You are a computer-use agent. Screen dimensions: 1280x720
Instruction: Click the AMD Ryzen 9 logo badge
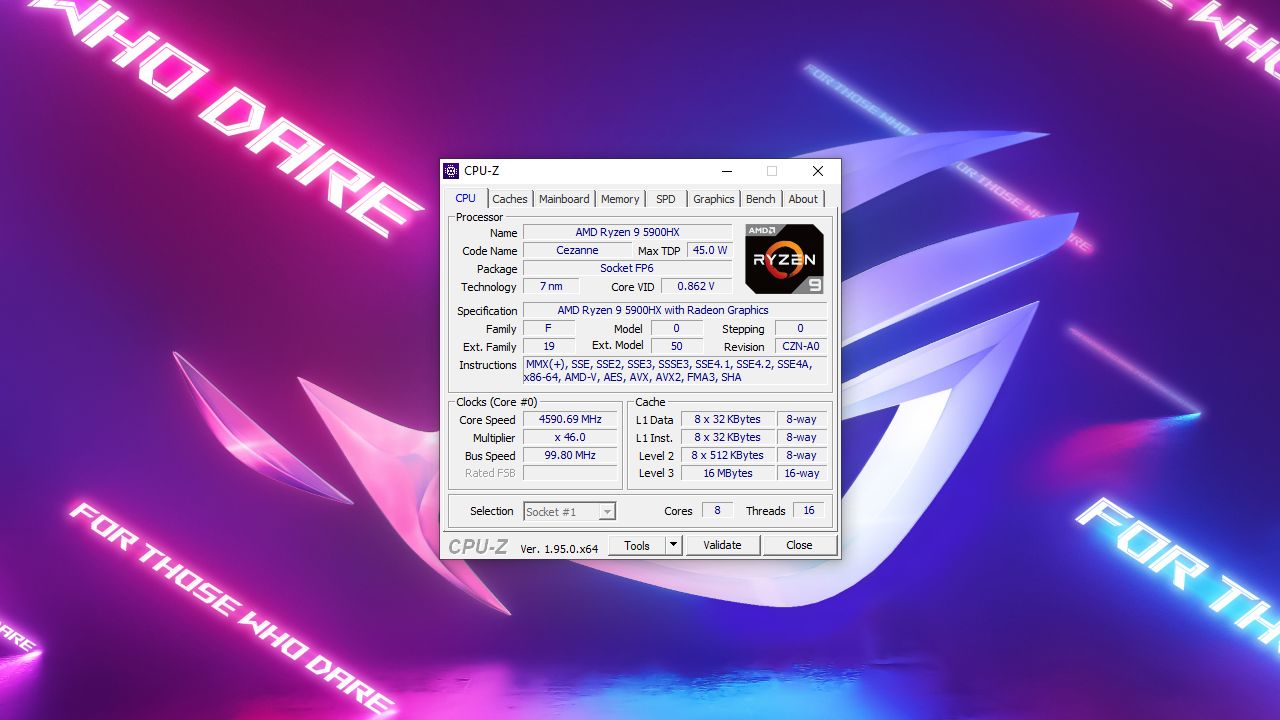[x=783, y=262]
